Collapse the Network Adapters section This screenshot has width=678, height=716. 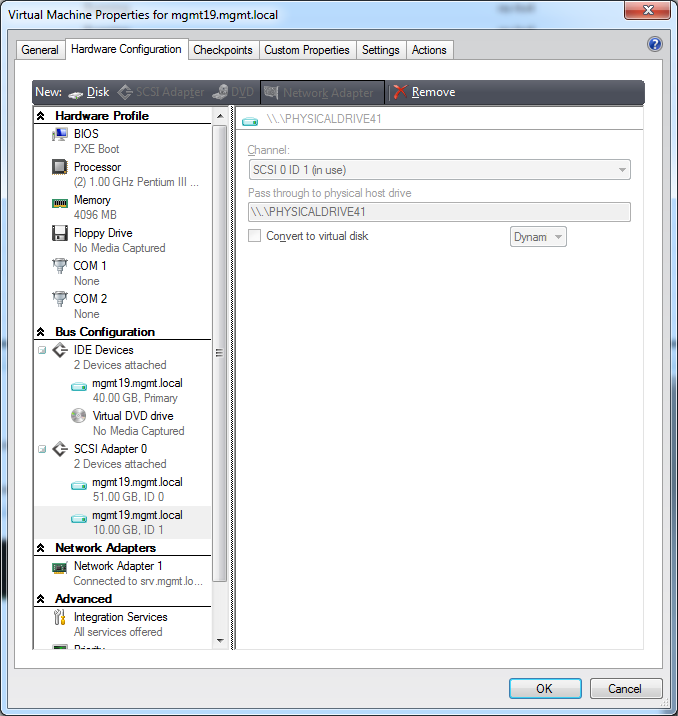[41, 548]
